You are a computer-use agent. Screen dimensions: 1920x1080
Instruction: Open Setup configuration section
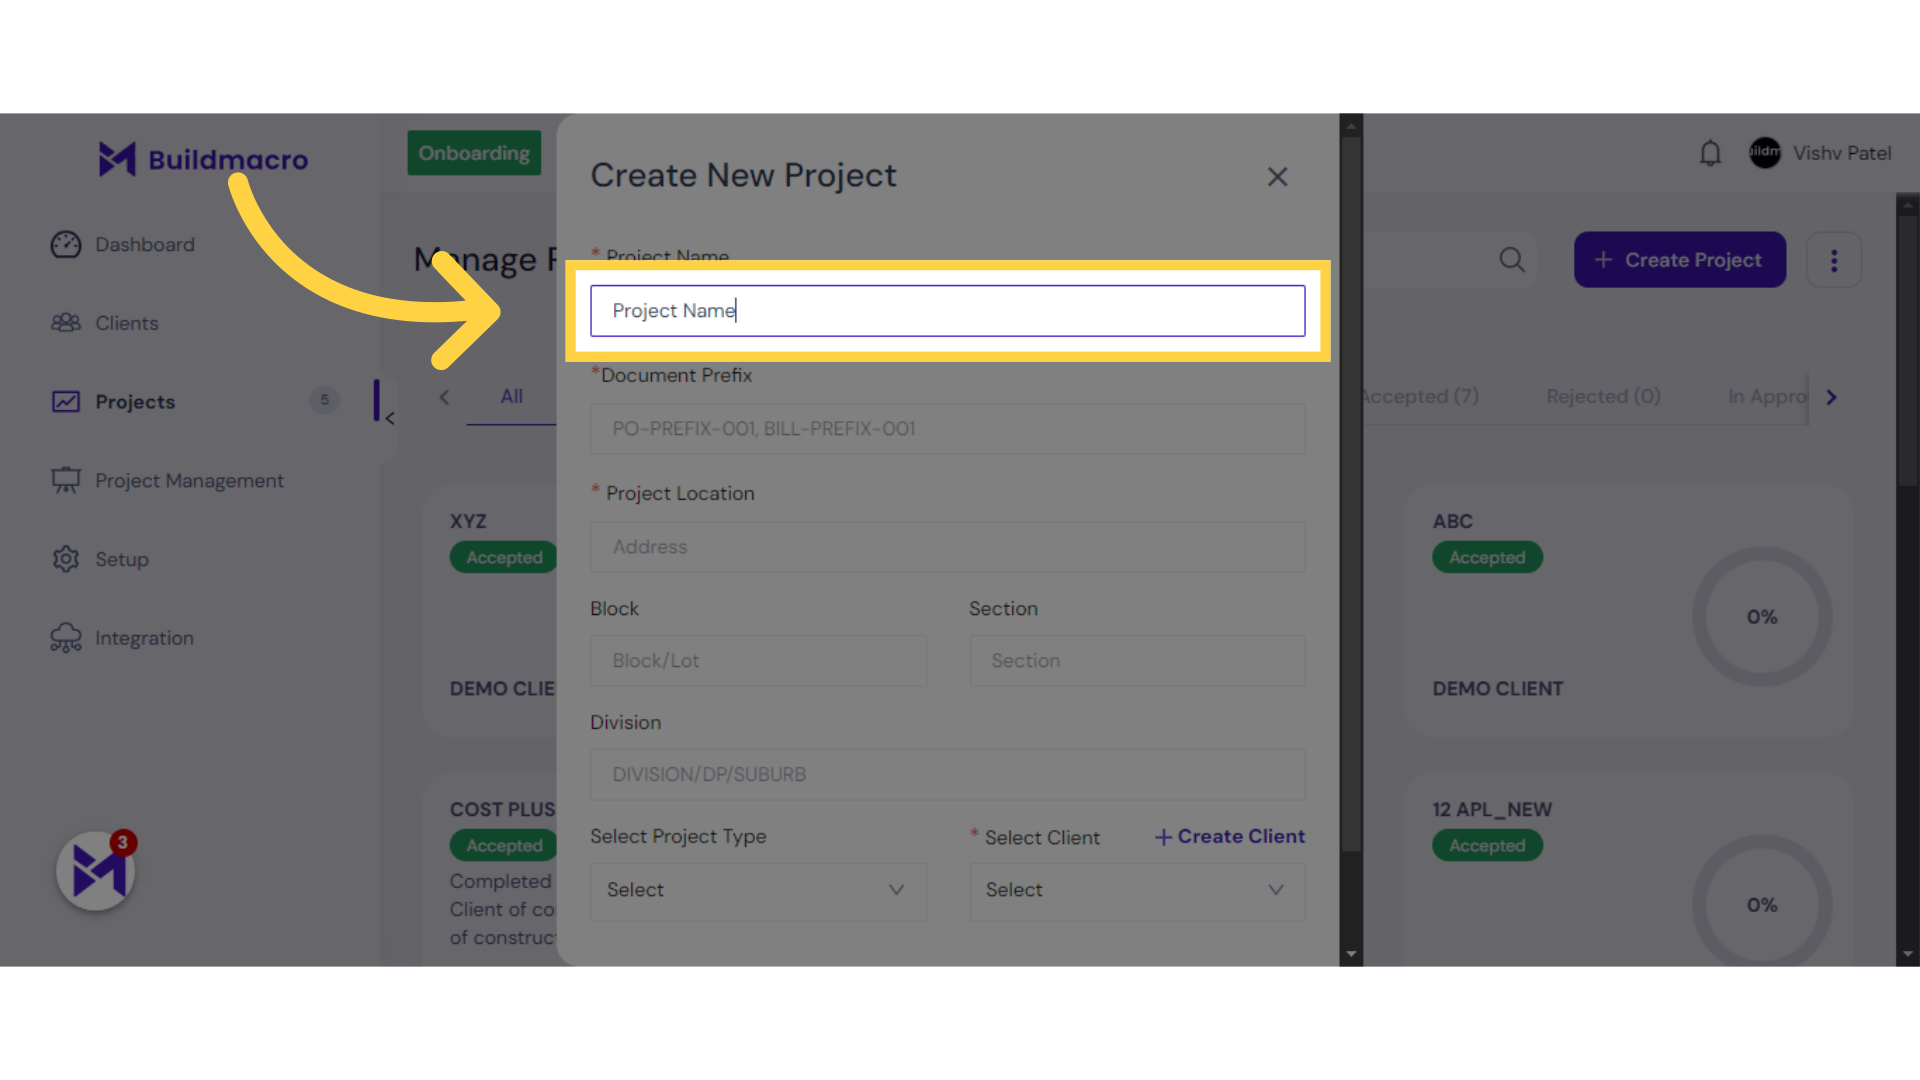(121, 559)
